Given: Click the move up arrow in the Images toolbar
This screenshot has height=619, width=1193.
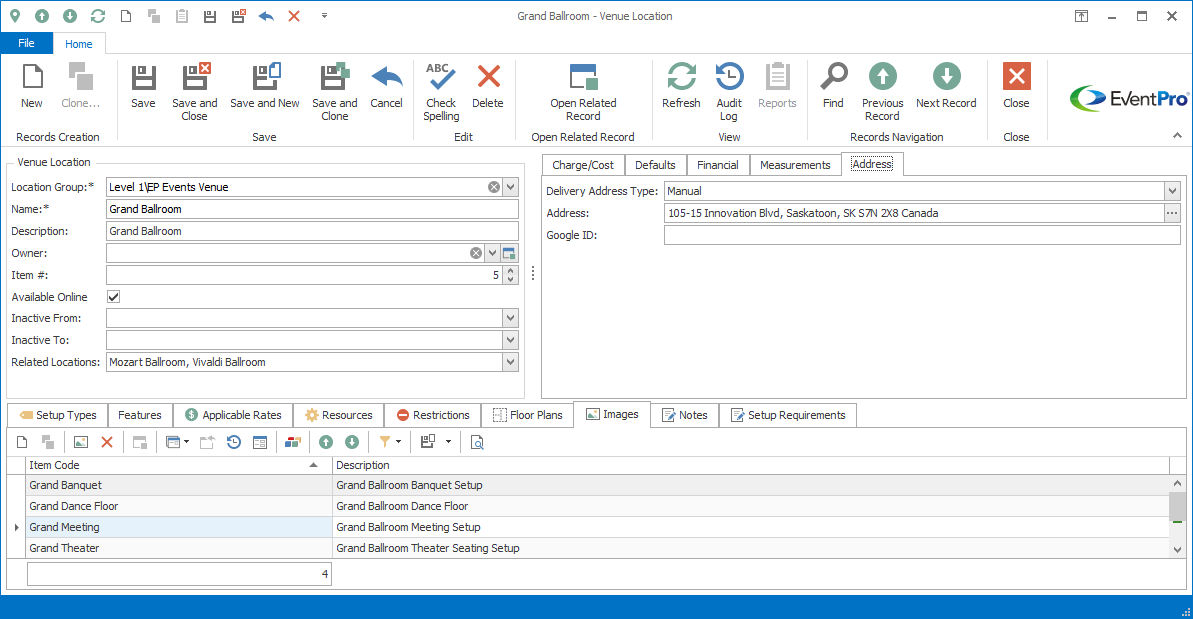Looking at the screenshot, I should coord(326,443).
